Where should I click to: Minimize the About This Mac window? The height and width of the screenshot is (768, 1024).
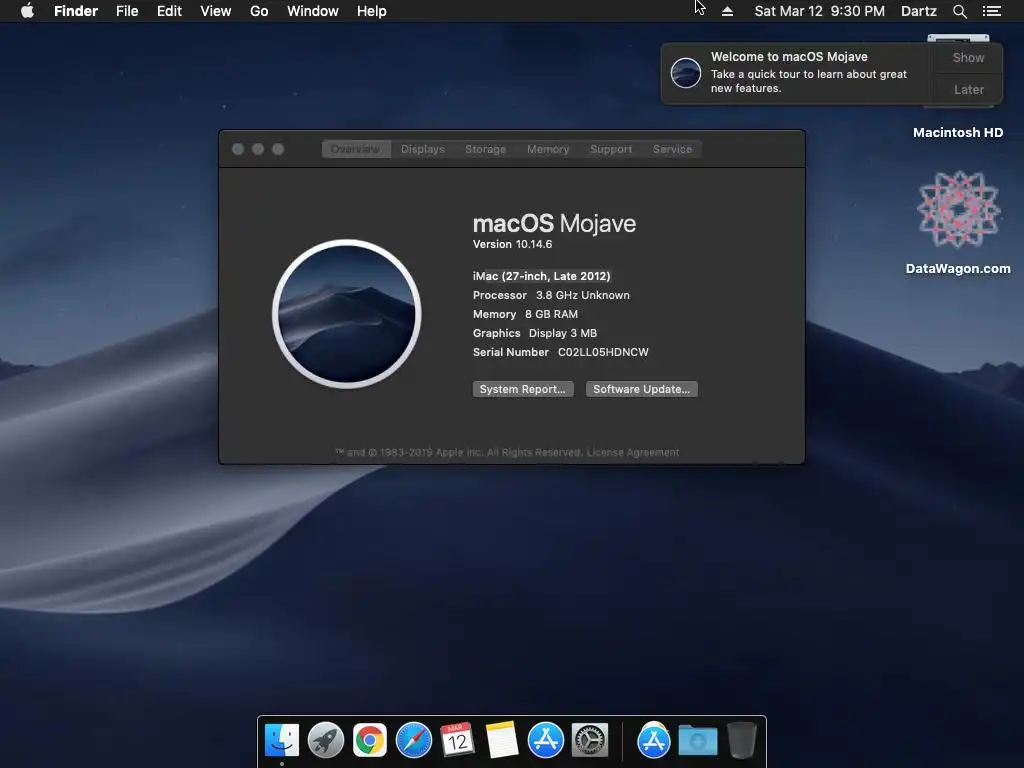(x=258, y=149)
